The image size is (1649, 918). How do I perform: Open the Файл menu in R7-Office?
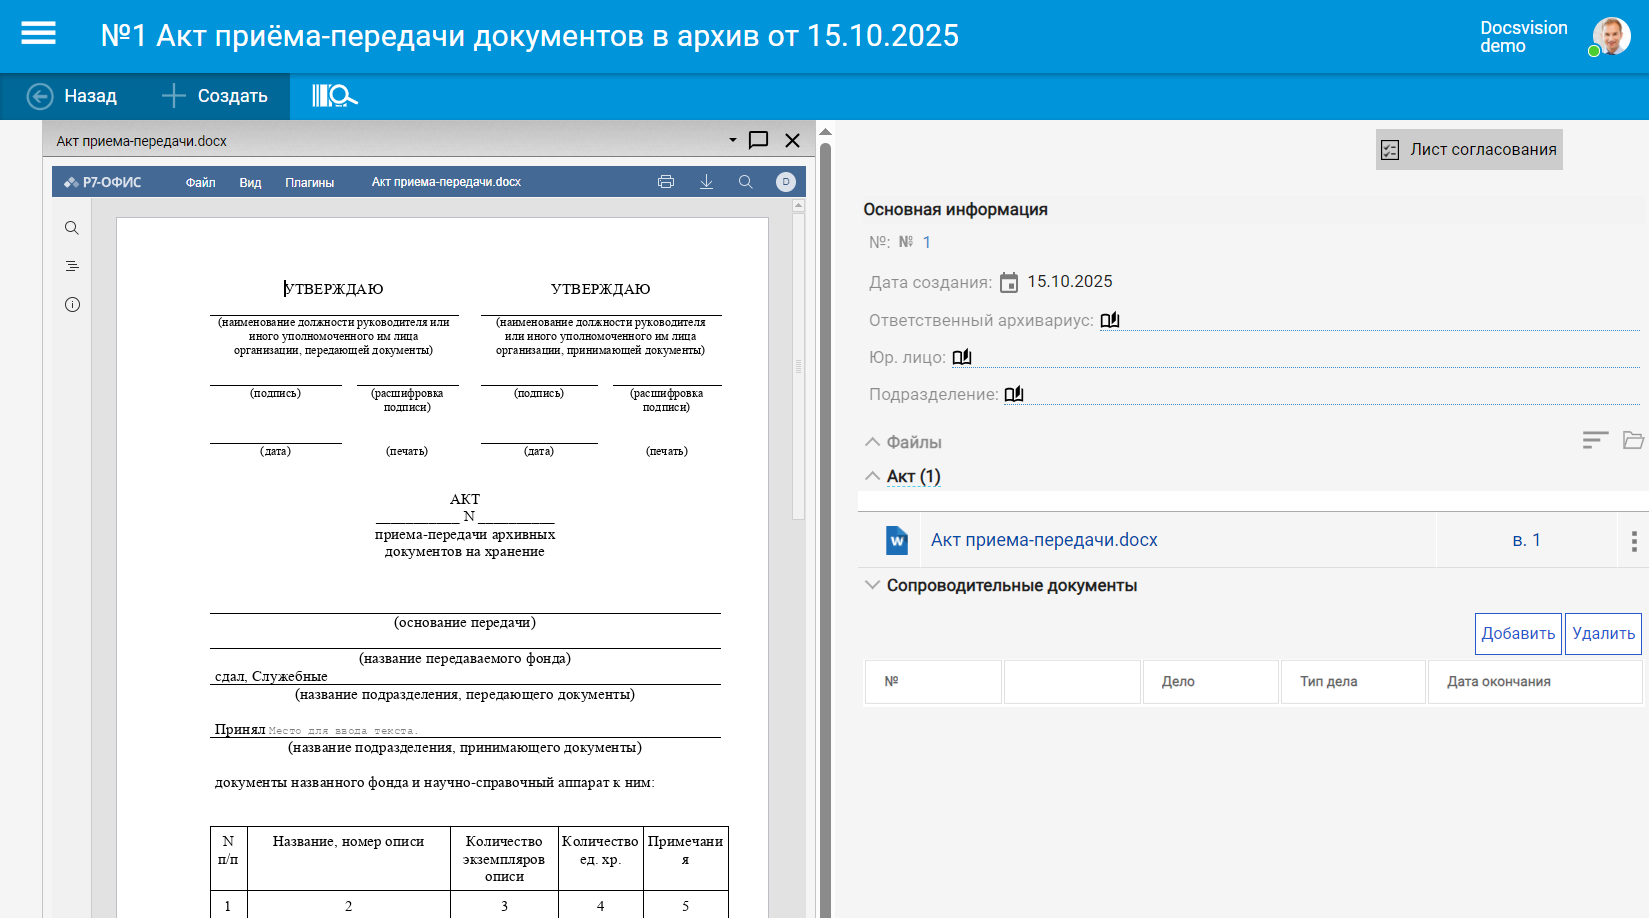(x=200, y=182)
